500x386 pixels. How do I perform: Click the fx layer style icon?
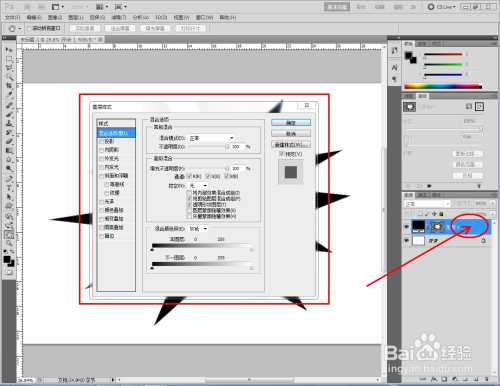[x=434, y=379]
